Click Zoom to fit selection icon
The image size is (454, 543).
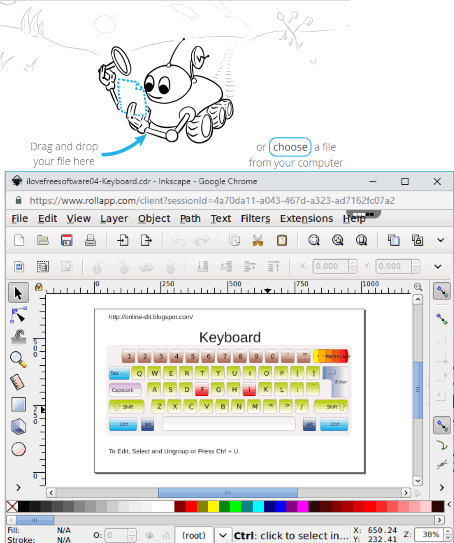click(x=314, y=240)
